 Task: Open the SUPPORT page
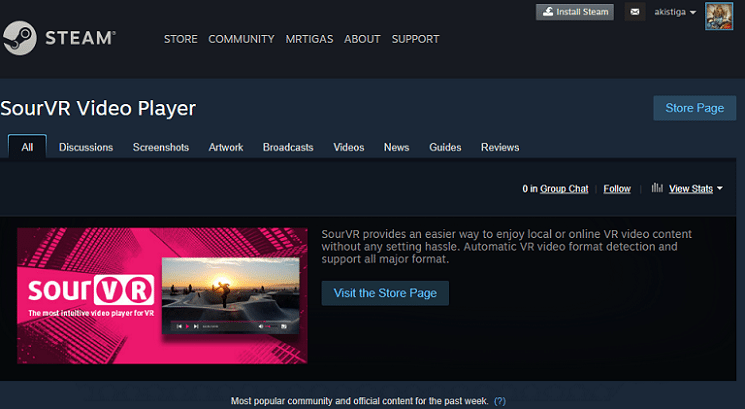pyautogui.click(x=415, y=39)
